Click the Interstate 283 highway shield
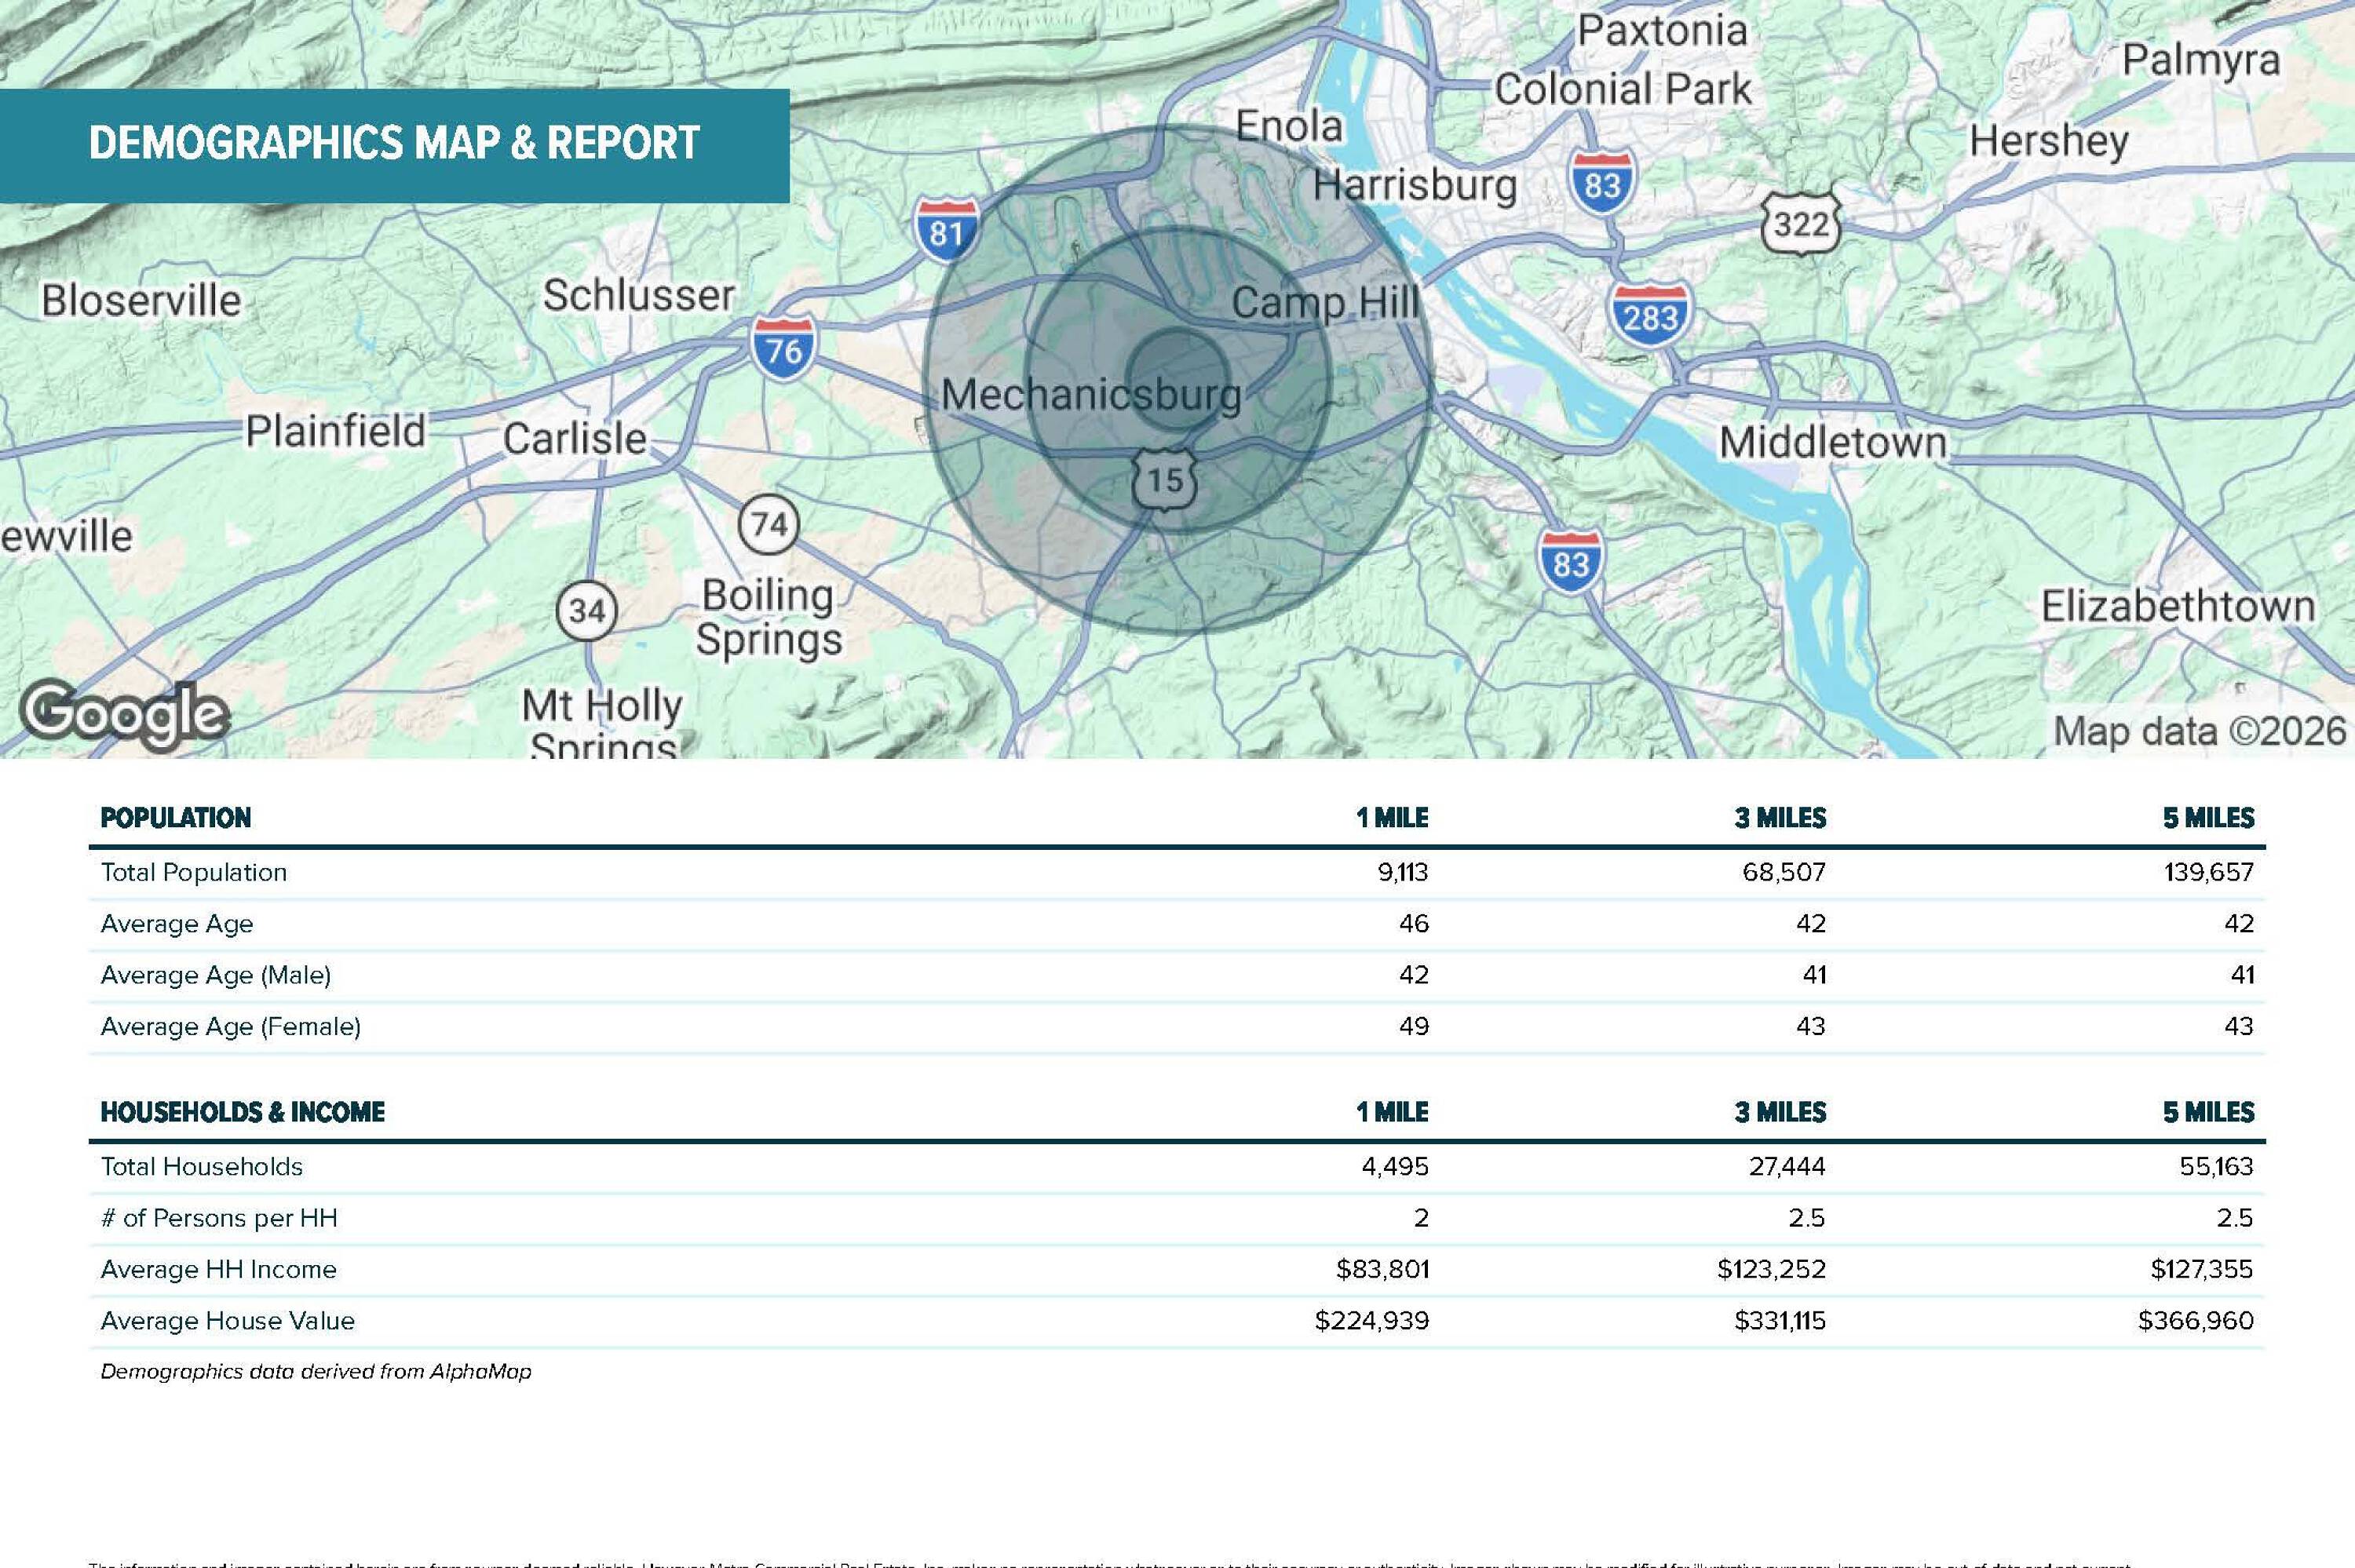This screenshot has width=2355, height=1568. coord(1649,314)
